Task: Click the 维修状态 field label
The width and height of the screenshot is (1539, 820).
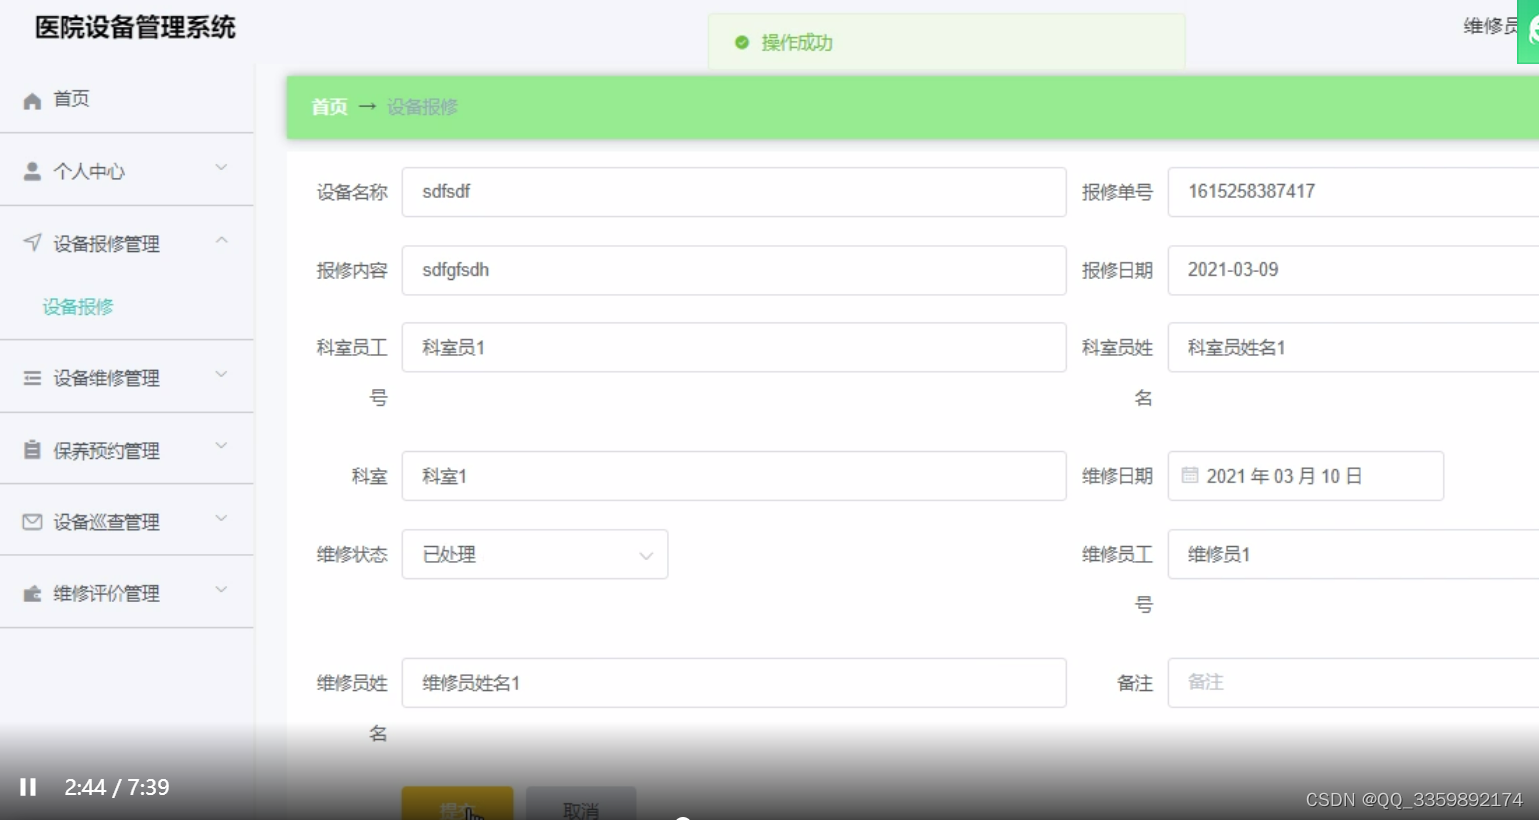Action: 352,554
